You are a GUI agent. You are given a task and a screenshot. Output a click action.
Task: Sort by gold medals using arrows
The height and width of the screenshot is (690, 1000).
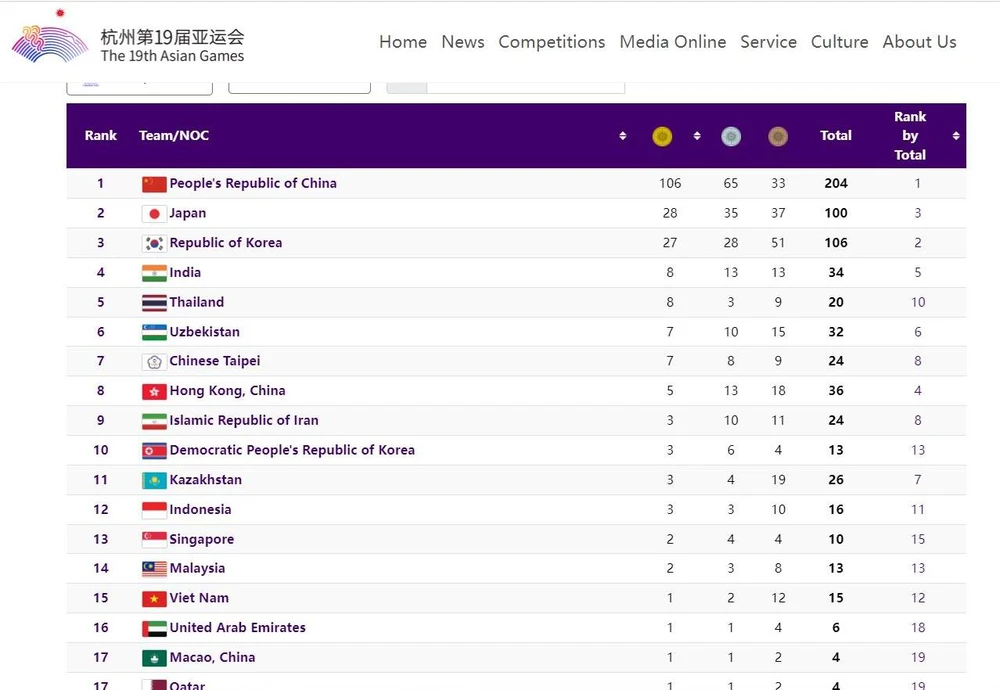click(x=697, y=136)
